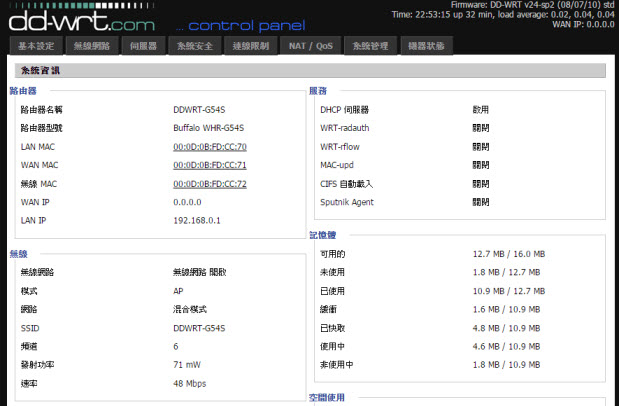Select cached value 4.8 MB / 10.9 MB

click(506, 328)
